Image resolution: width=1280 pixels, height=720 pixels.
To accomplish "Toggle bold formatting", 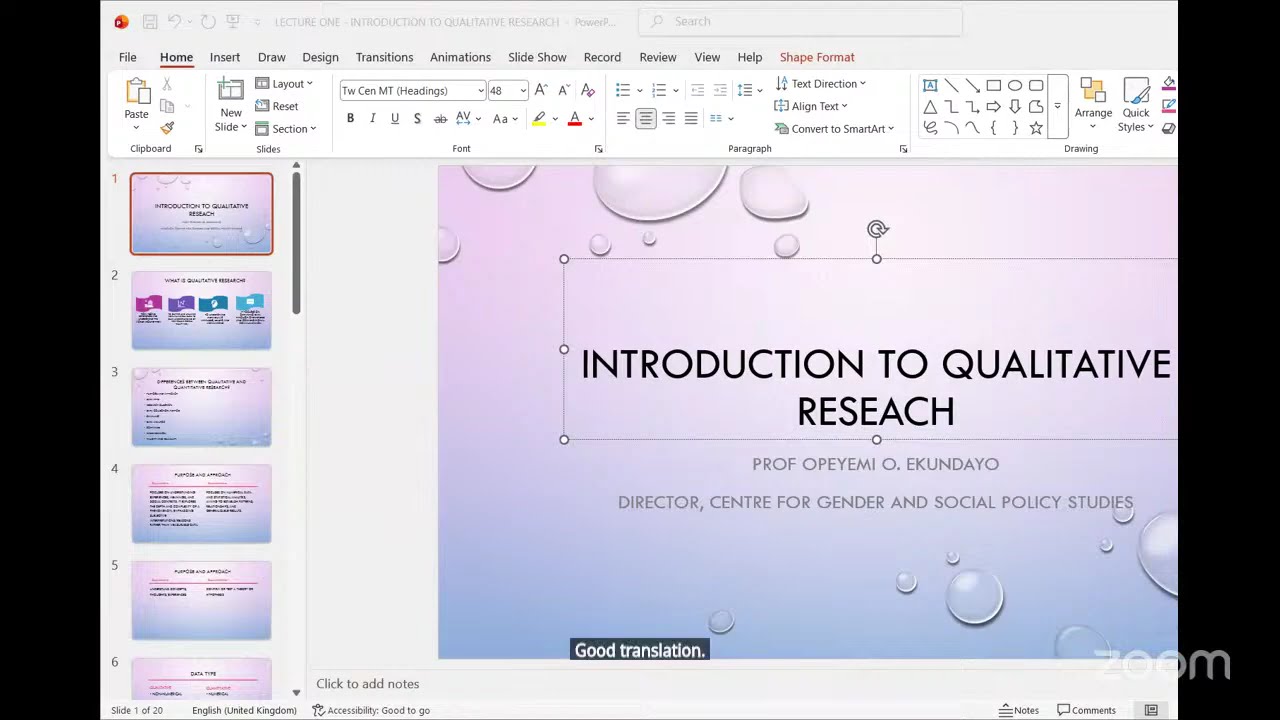I will point(350,119).
